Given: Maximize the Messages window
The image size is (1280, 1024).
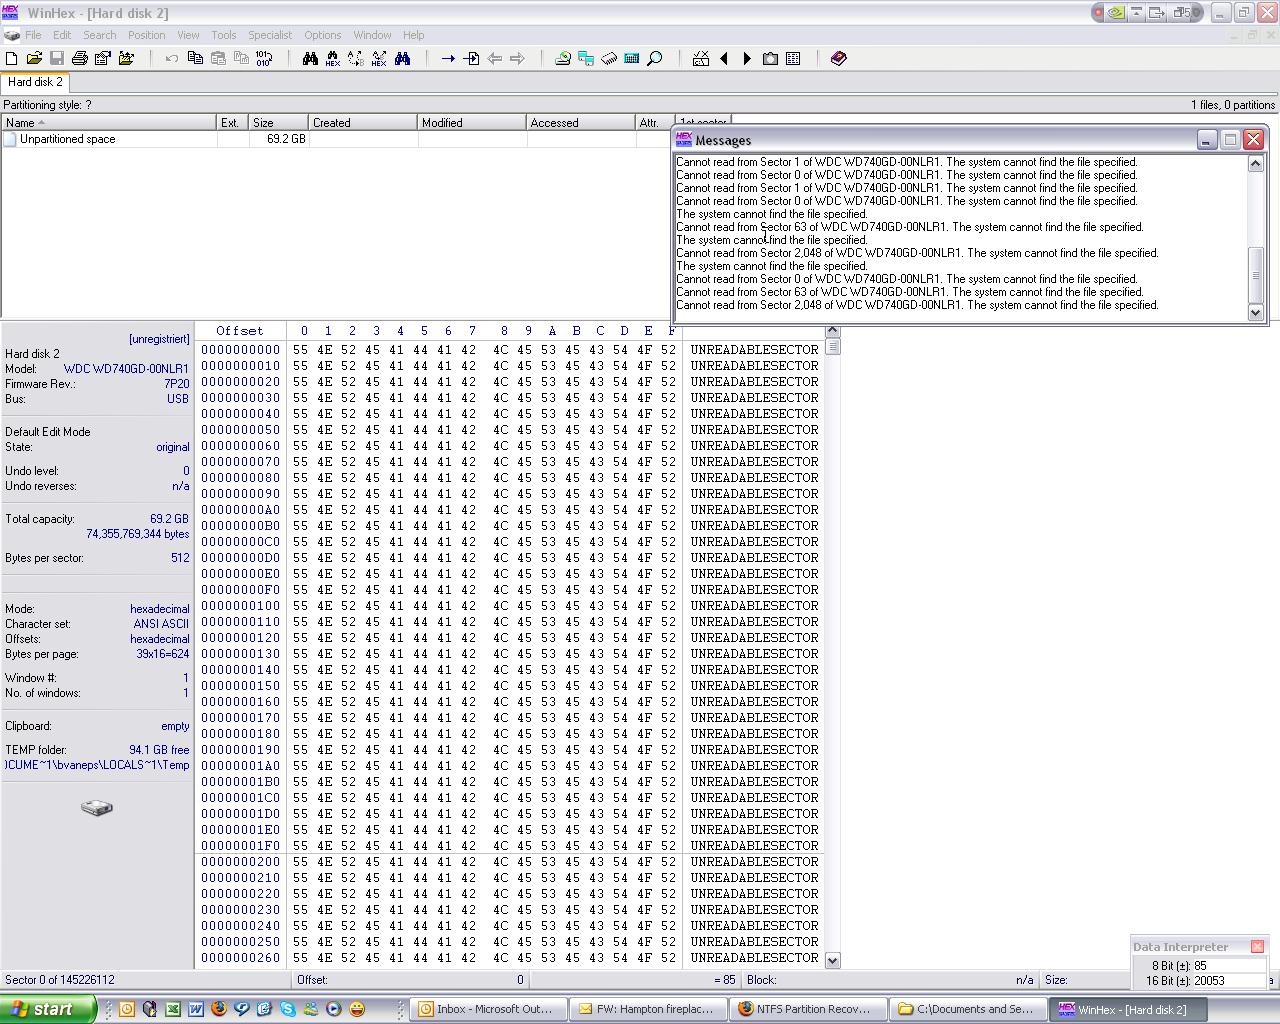Looking at the screenshot, I should tap(1230, 140).
